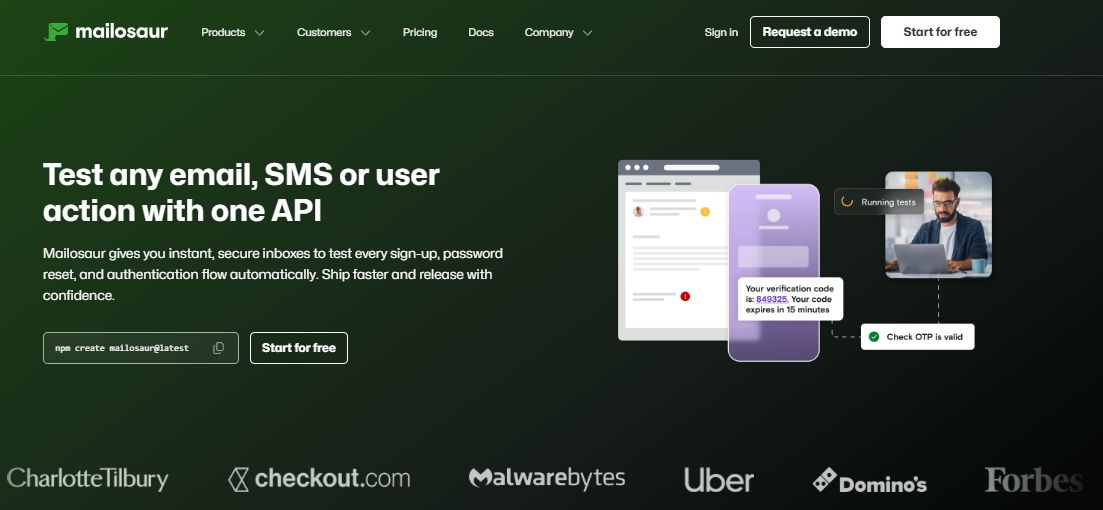Go to the Pricing page
Image resolution: width=1103 pixels, height=510 pixels.
coord(420,32)
